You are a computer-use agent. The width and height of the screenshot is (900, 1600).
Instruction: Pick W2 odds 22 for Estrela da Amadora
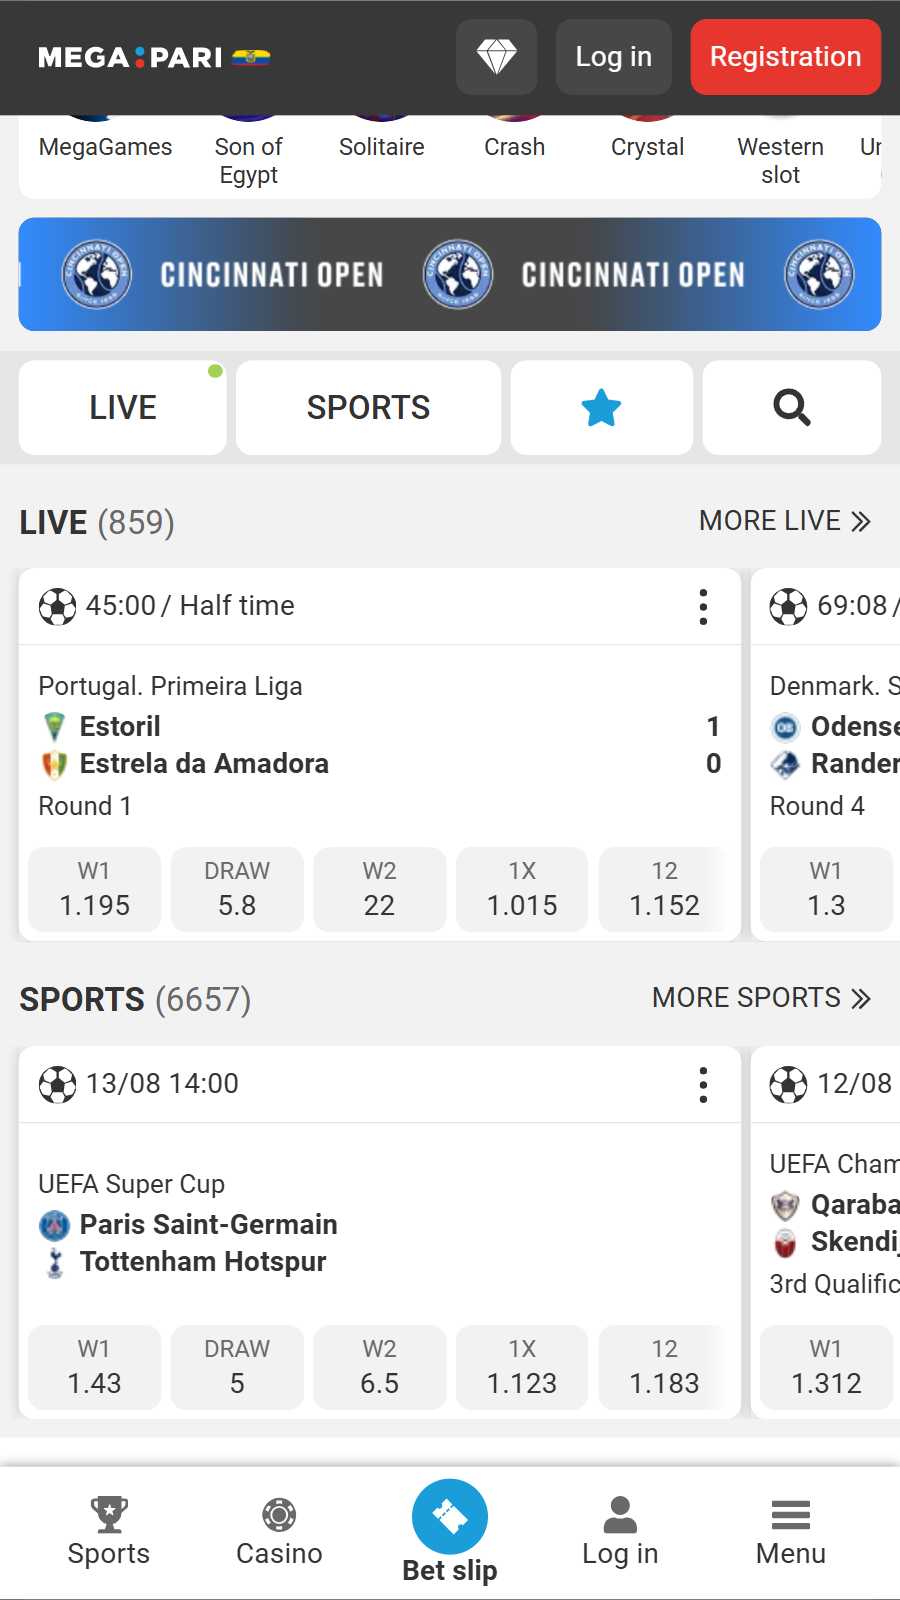click(x=379, y=889)
